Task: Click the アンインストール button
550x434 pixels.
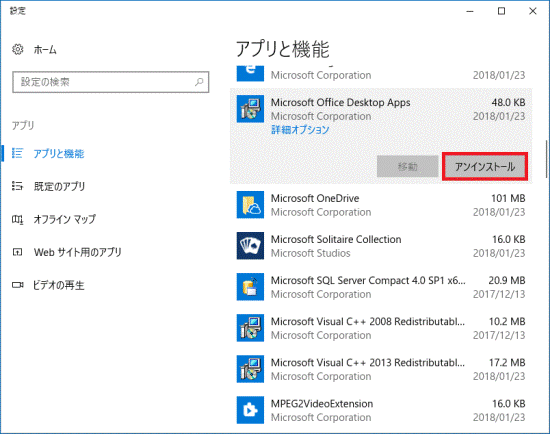Action: (x=485, y=167)
